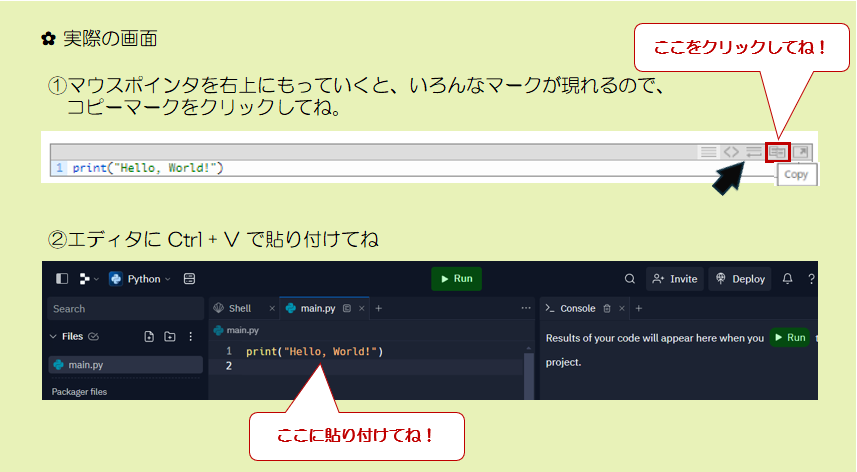The image size is (857, 472).
Task: Collapse the Files section chevron
Action: tap(53, 337)
